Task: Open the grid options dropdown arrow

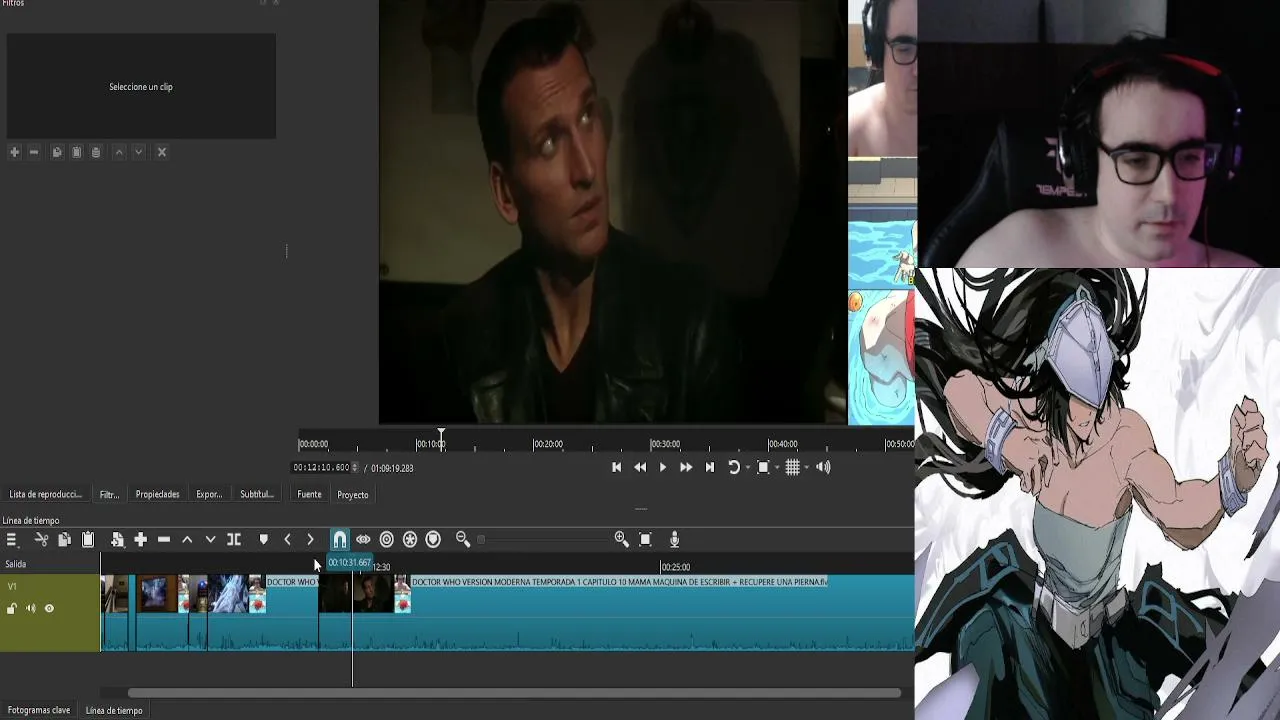Action: (806, 468)
